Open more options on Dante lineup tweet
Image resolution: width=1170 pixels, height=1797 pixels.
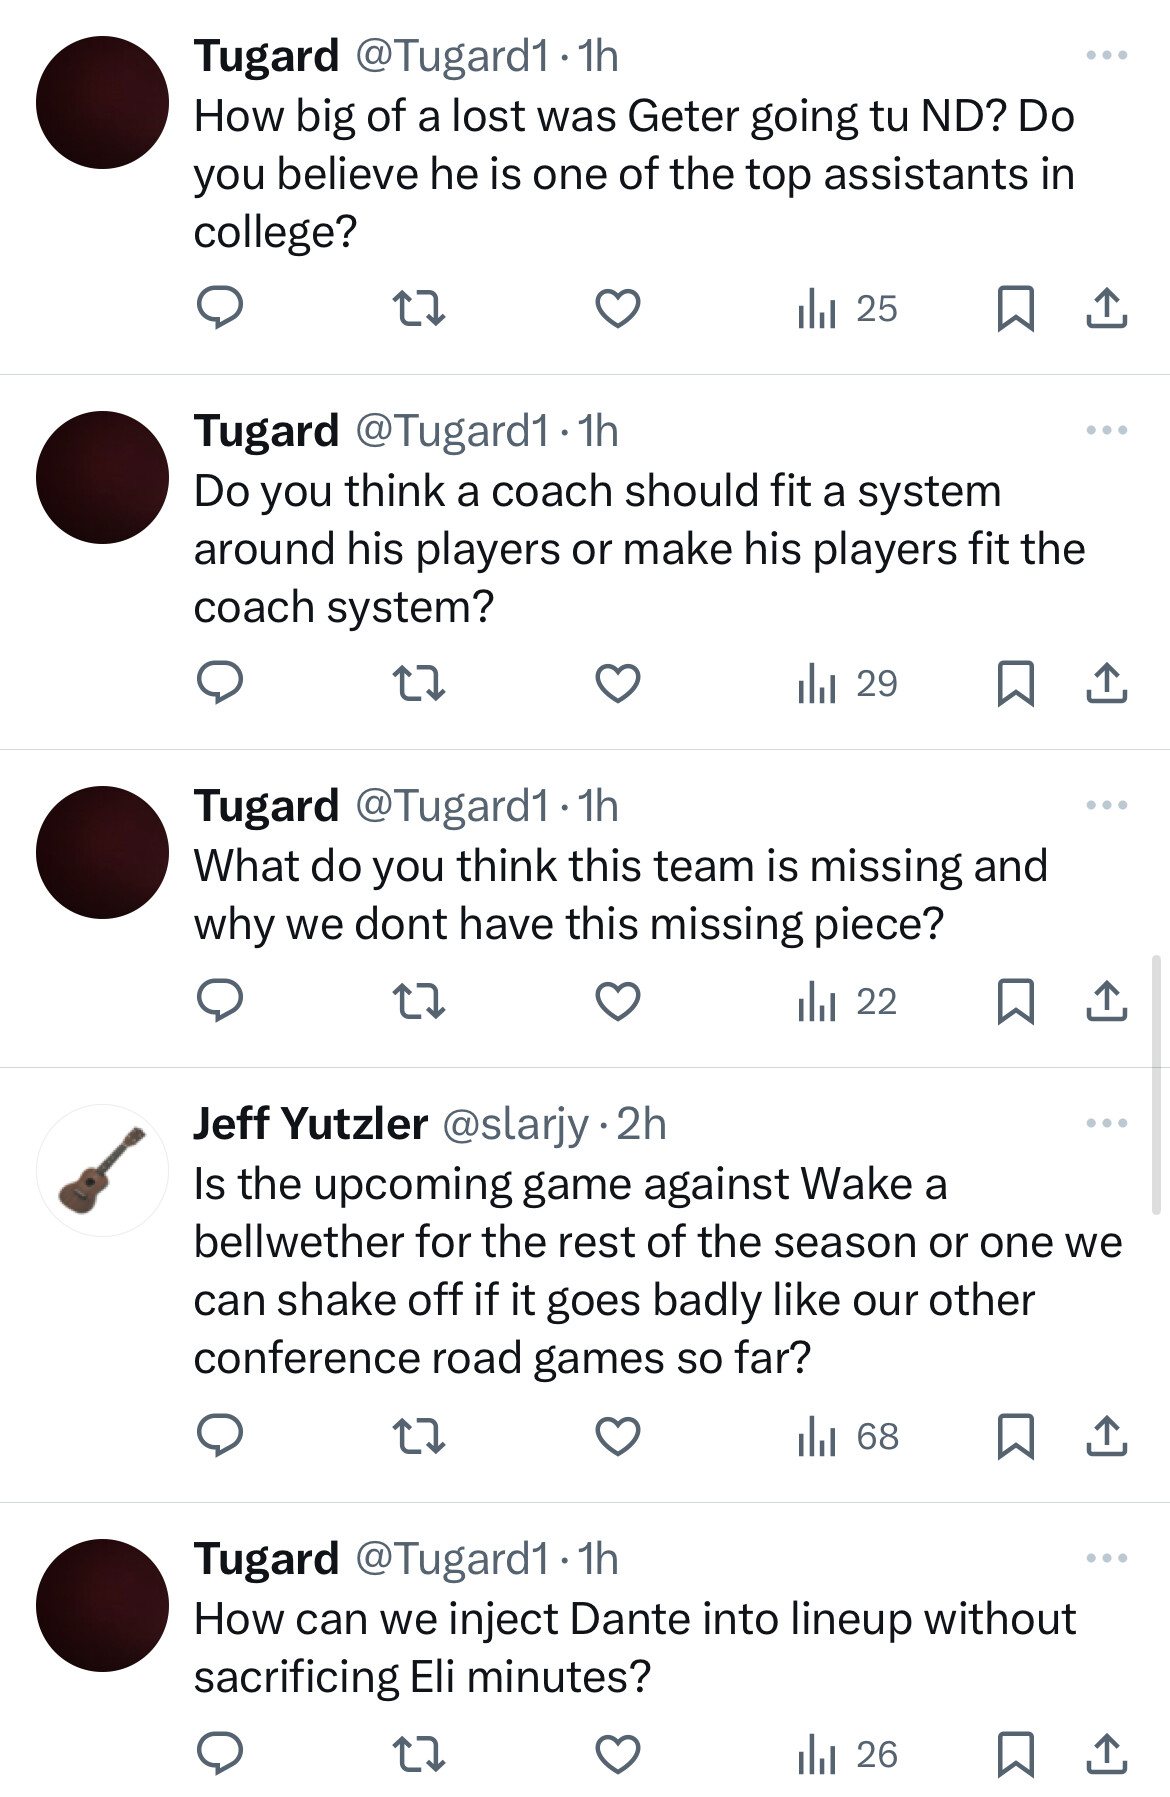pos(1107,1558)
